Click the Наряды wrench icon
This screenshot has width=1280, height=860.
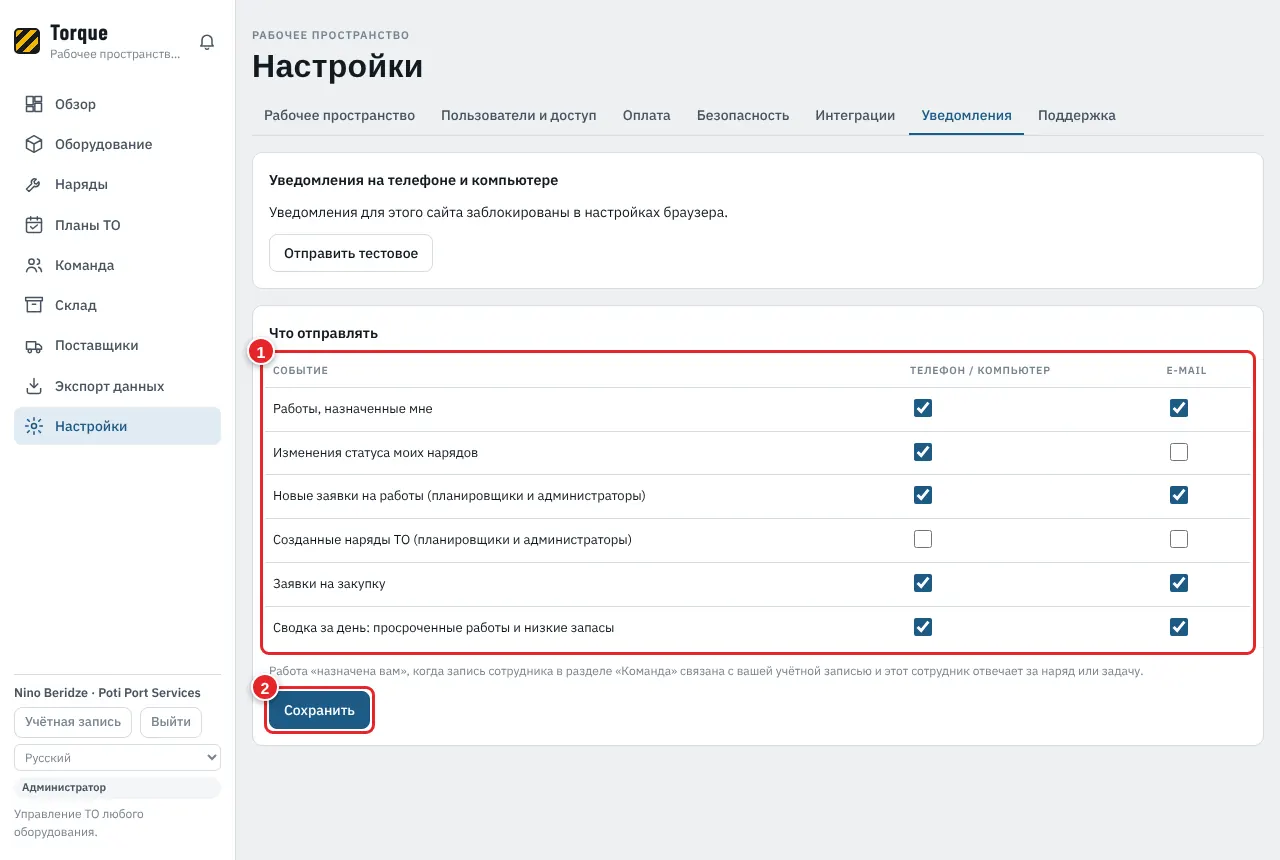tap(34, 185)
